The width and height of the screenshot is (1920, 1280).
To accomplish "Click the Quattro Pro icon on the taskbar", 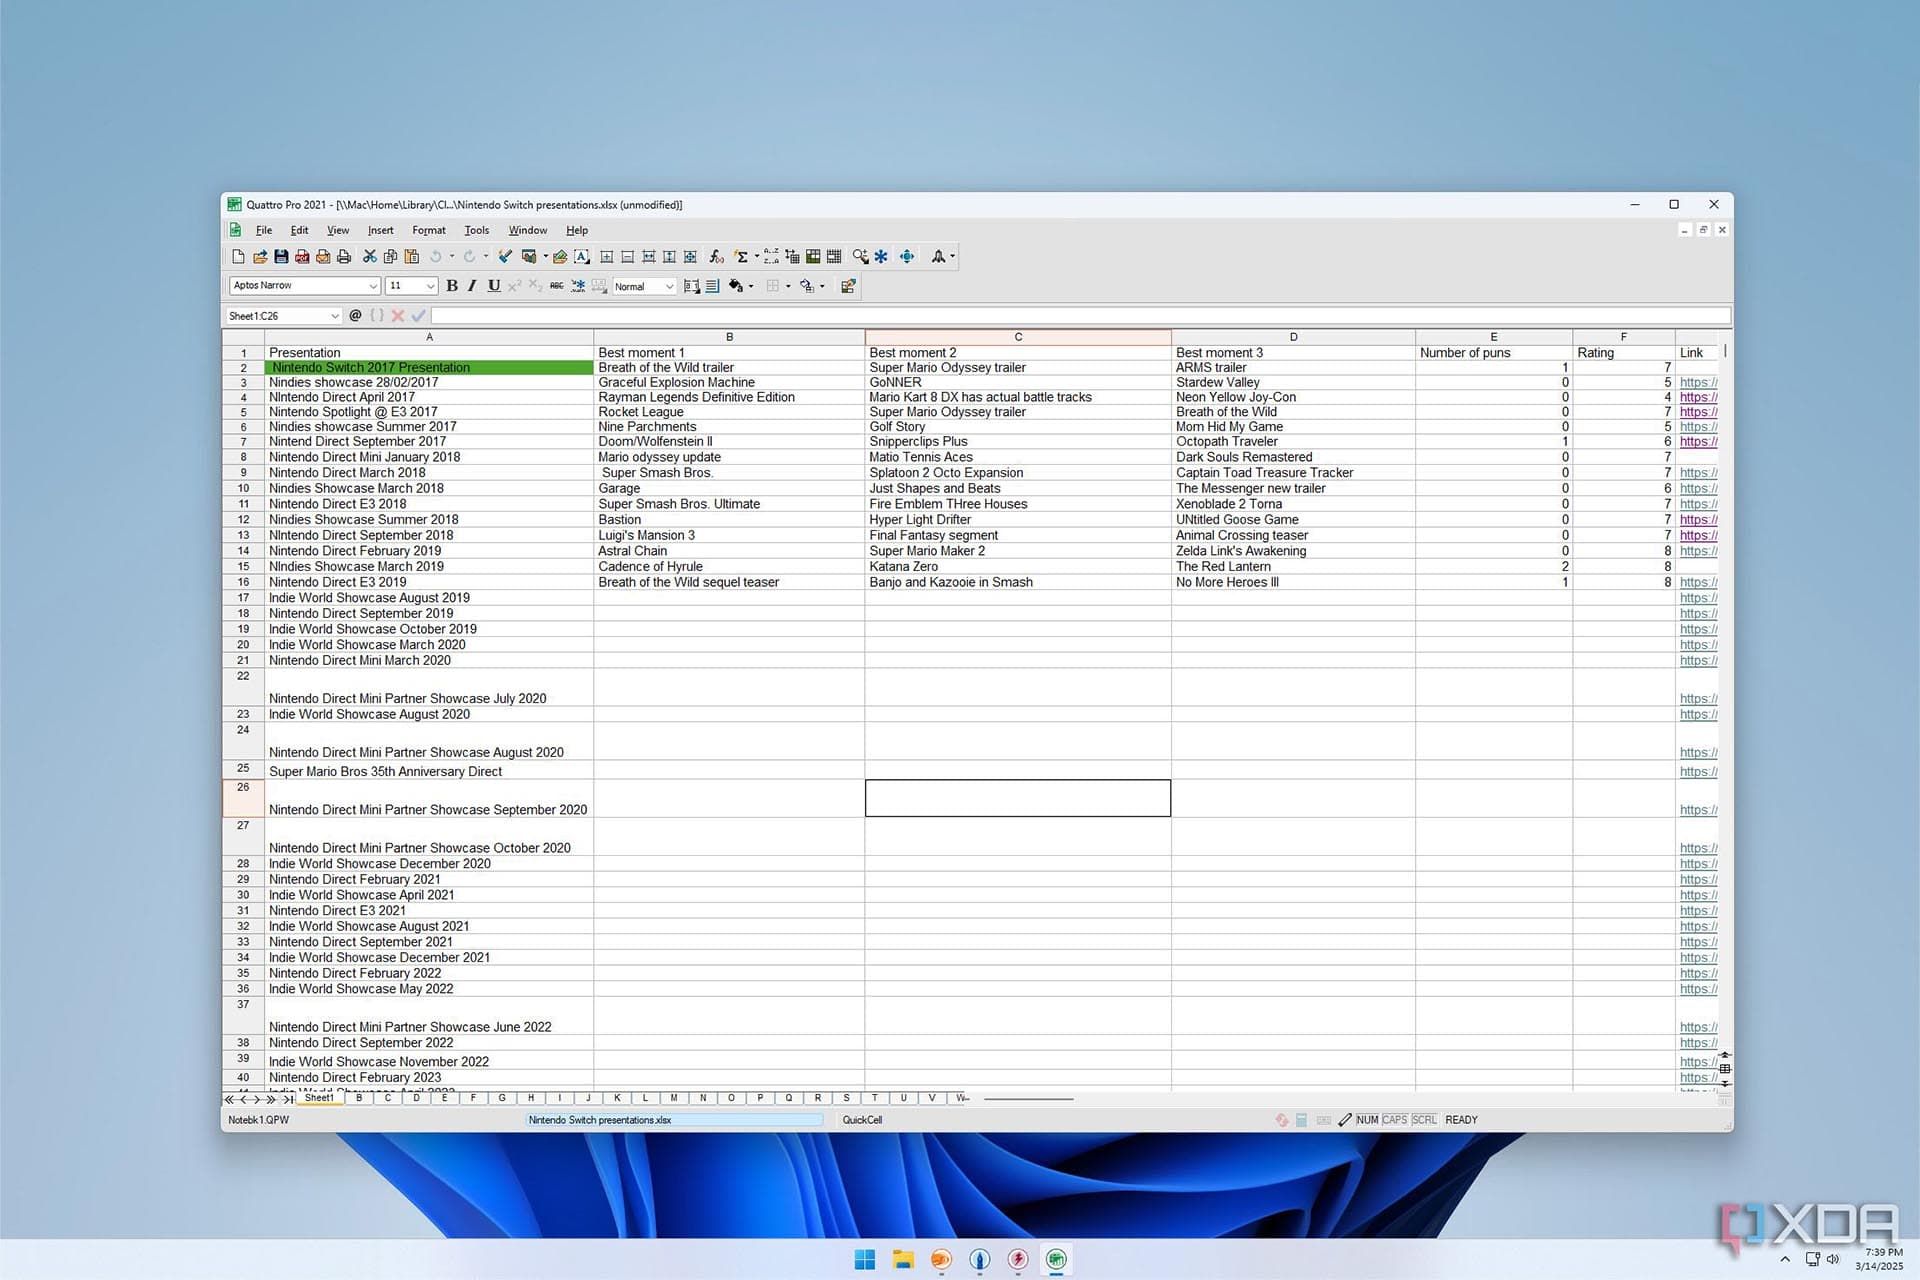I will click(1056, 1259).
